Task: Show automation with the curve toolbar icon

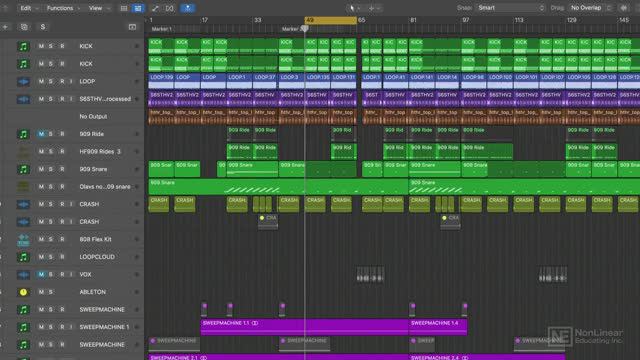Action: coord(155,8)
